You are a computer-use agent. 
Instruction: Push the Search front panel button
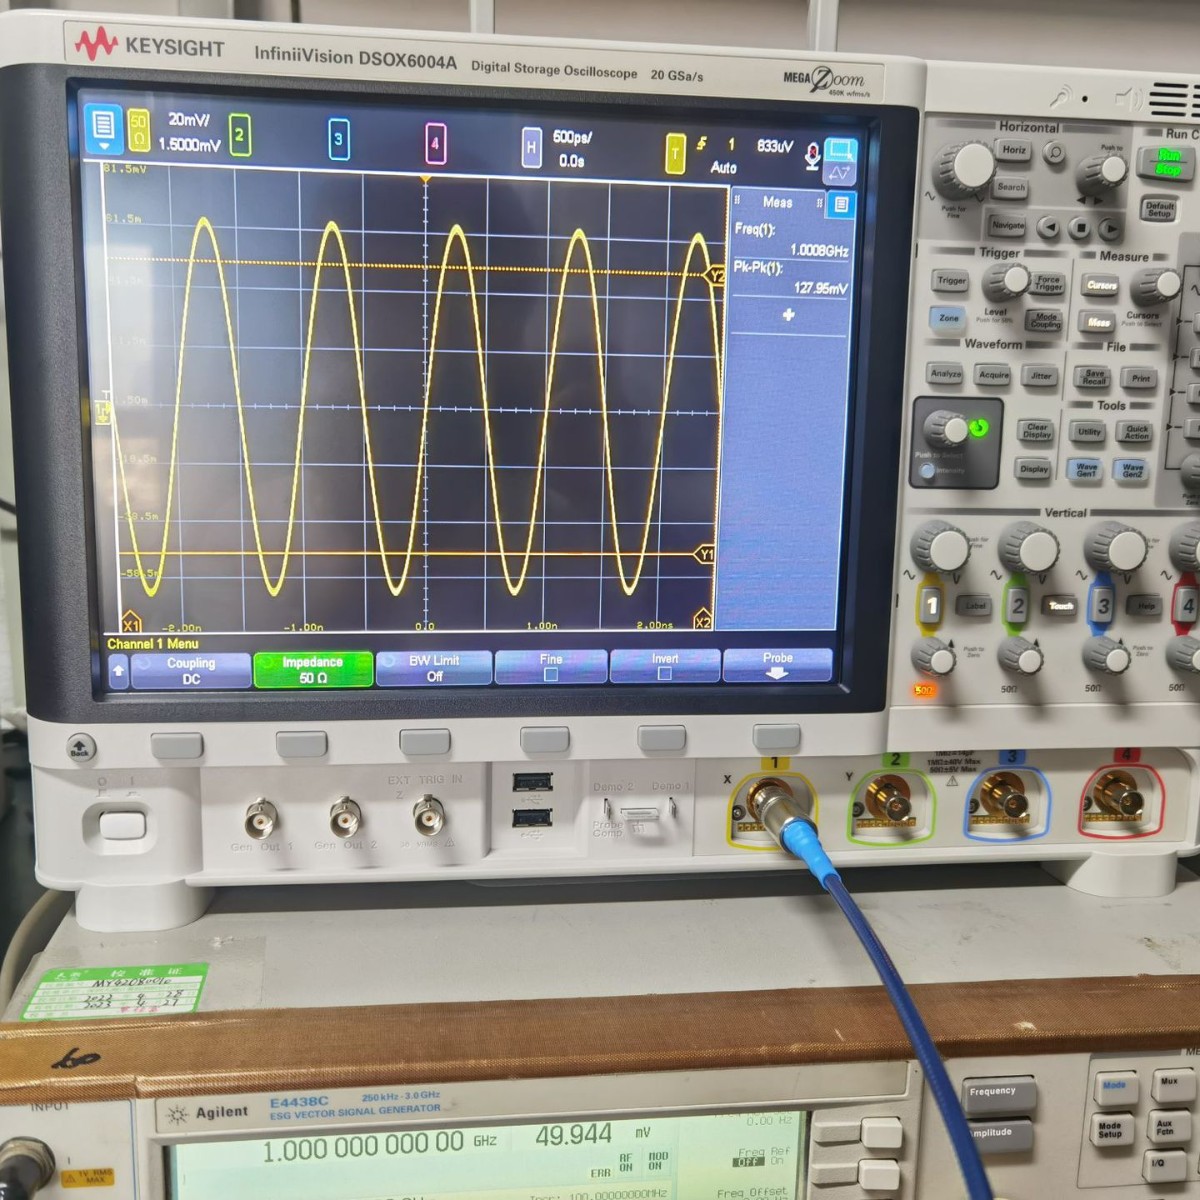click(x=1011, y=187)
